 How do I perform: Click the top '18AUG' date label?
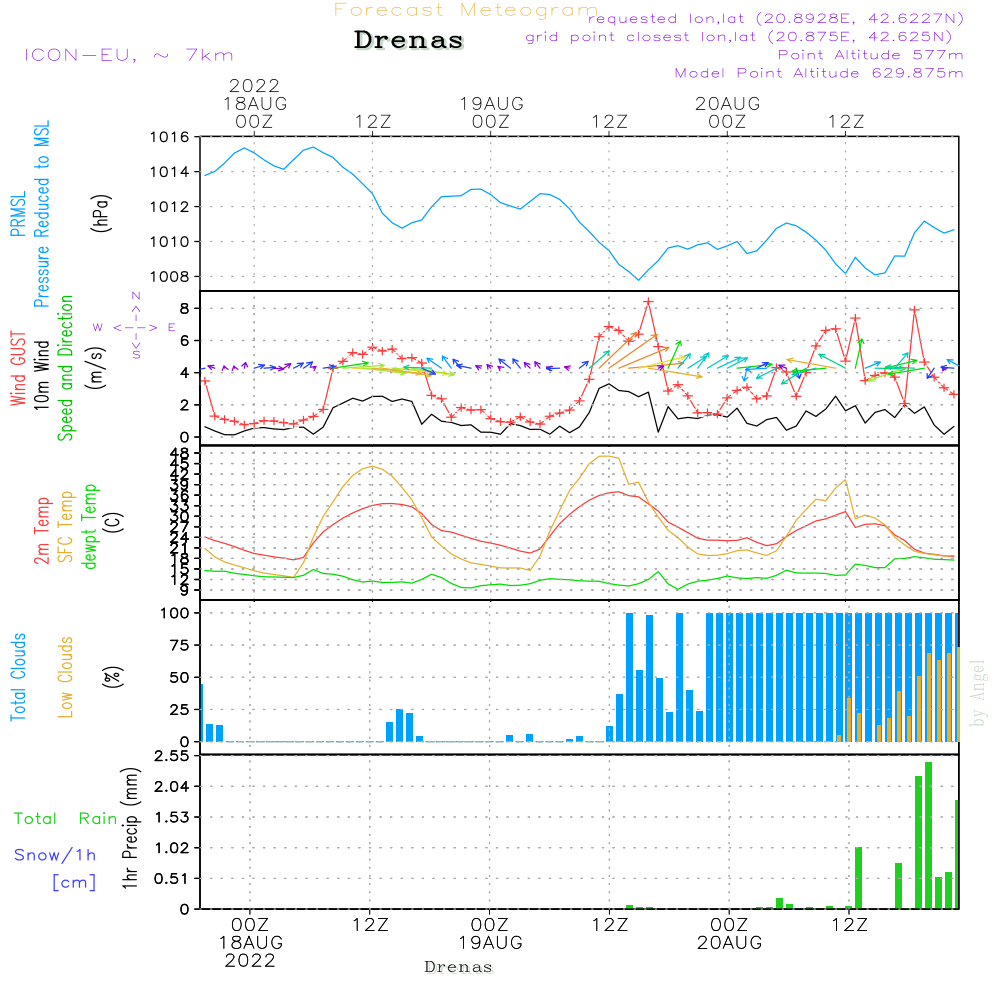[255, 104]
